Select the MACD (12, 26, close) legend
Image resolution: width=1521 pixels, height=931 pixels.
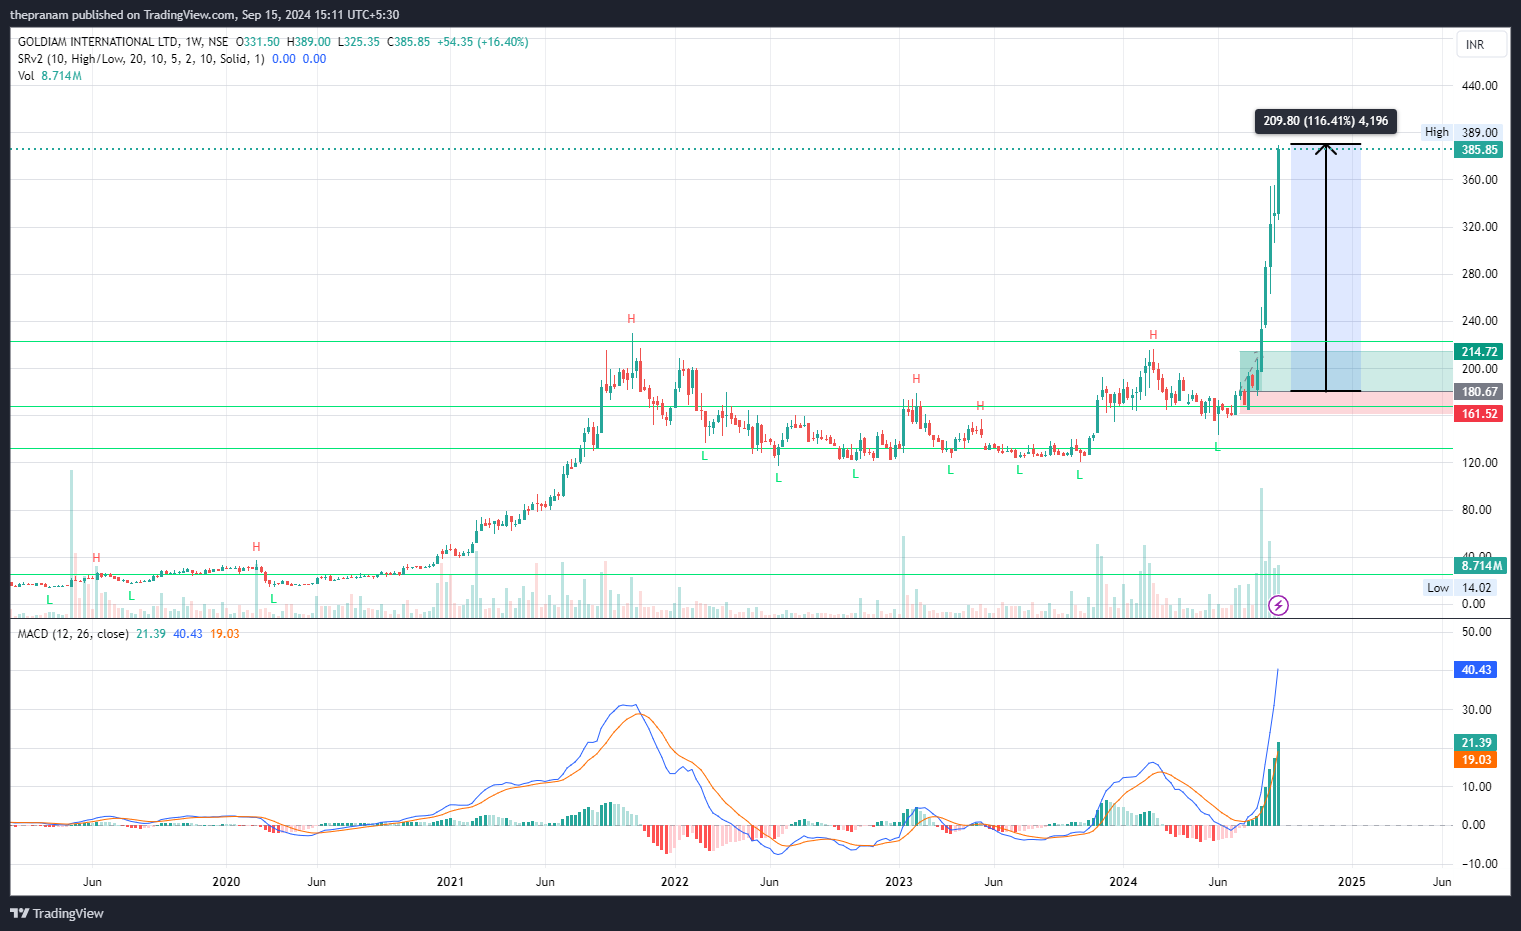(73, 634)
